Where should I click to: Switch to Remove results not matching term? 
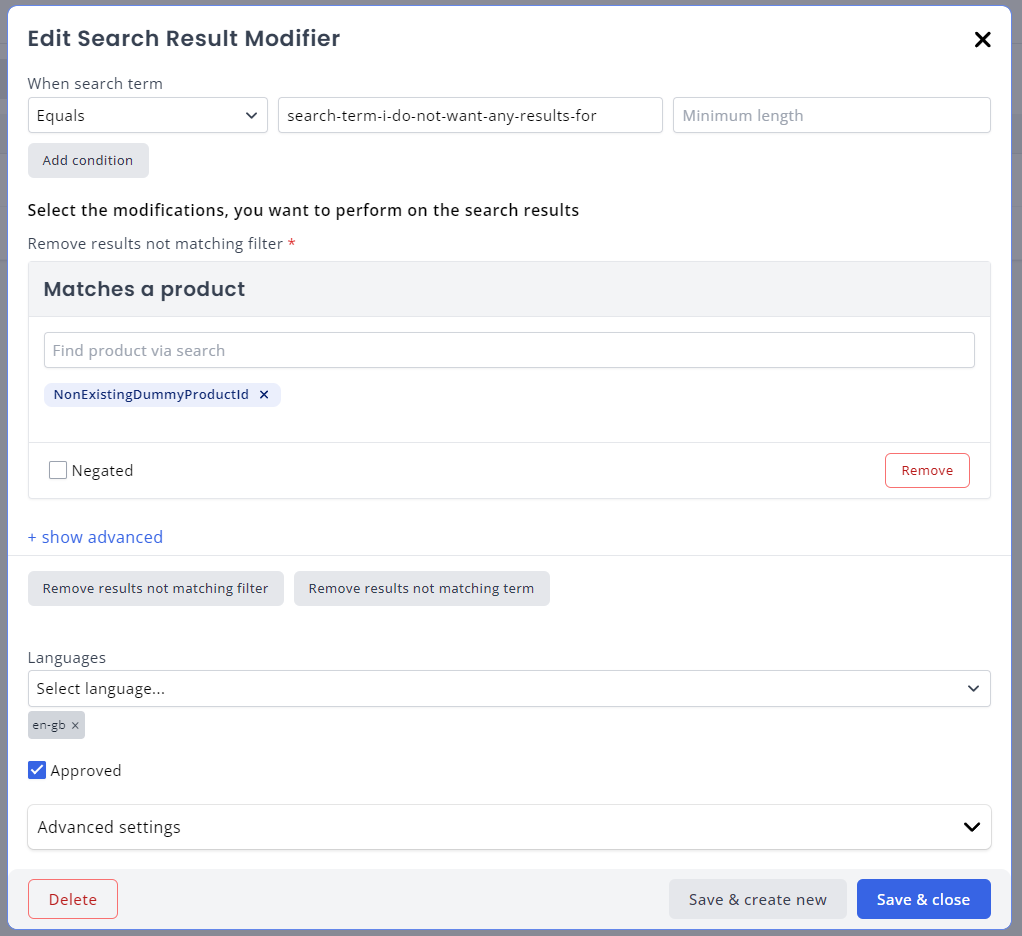click(421, 588)
